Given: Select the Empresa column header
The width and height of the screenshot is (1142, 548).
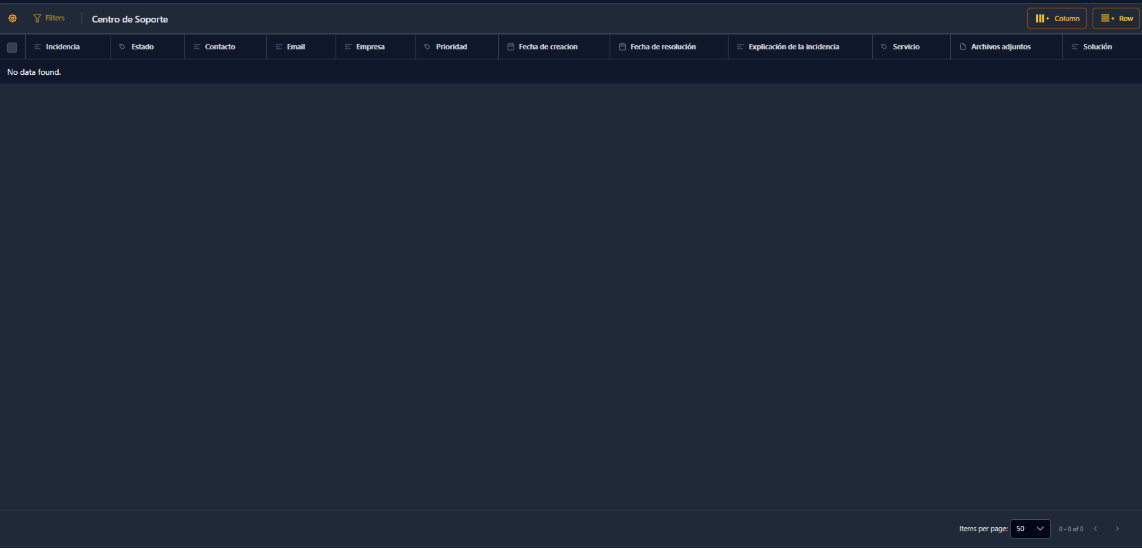Looking at the screenshot, I should 370,47.
